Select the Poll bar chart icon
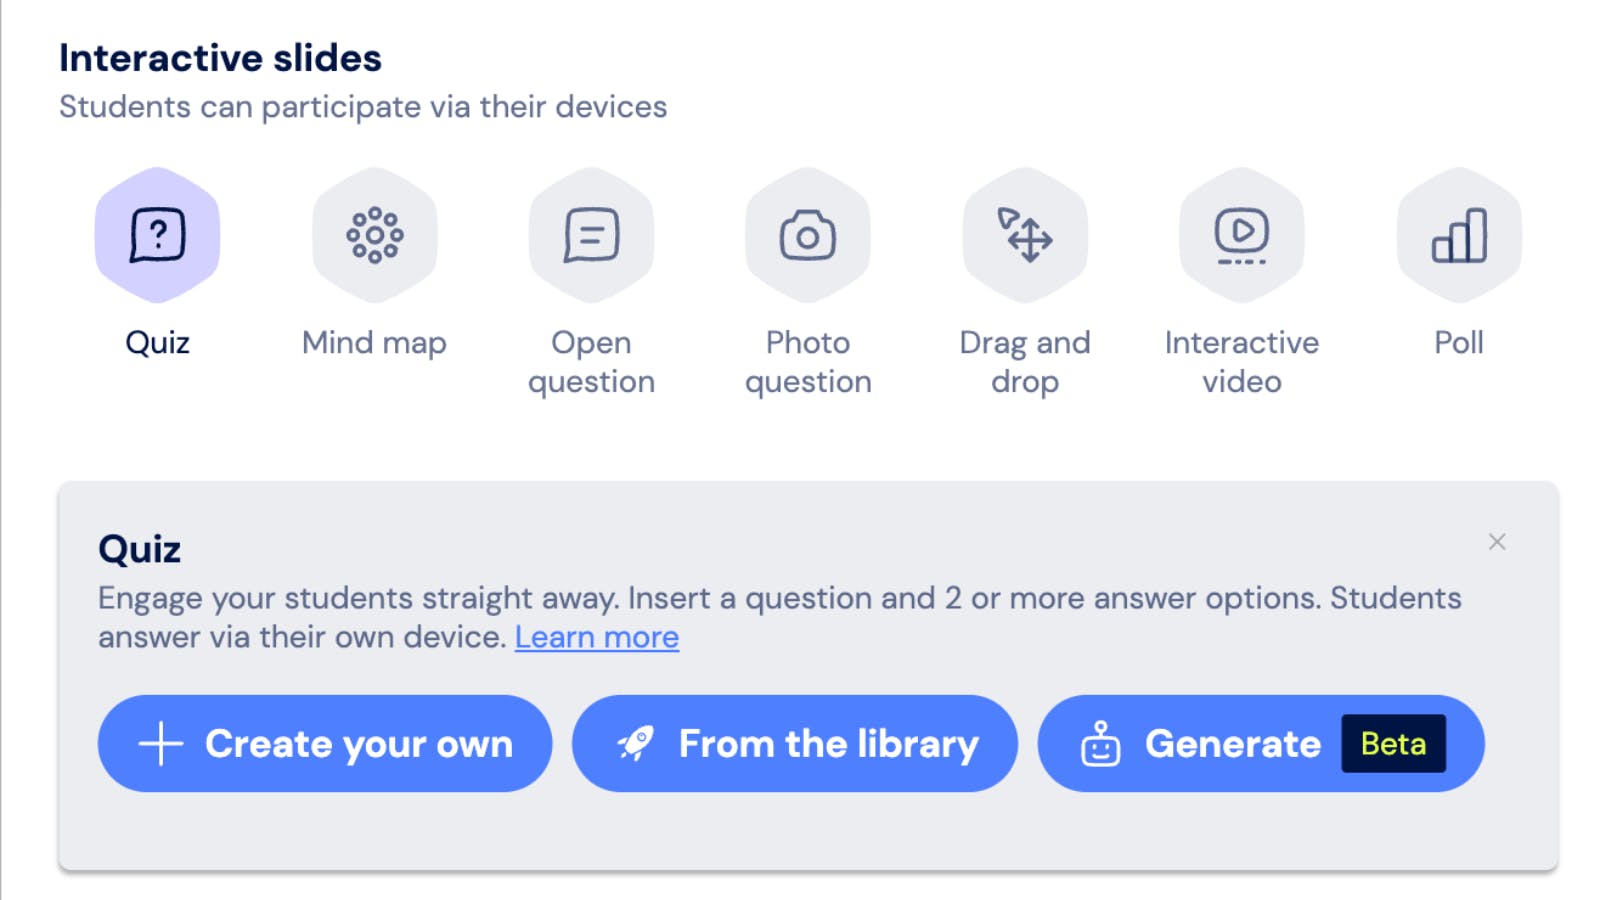The width and height of the screenshot is (1600, 900). pos(1459,235)
